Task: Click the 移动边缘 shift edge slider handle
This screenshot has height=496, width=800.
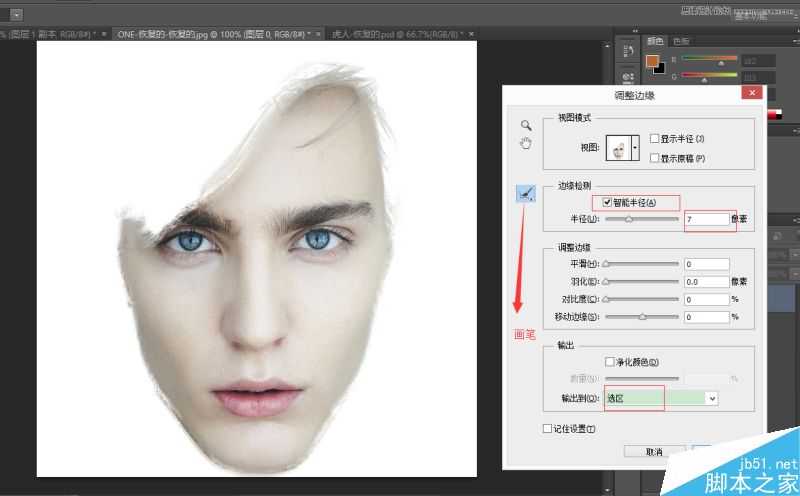Action: click(x=642, y=317)
